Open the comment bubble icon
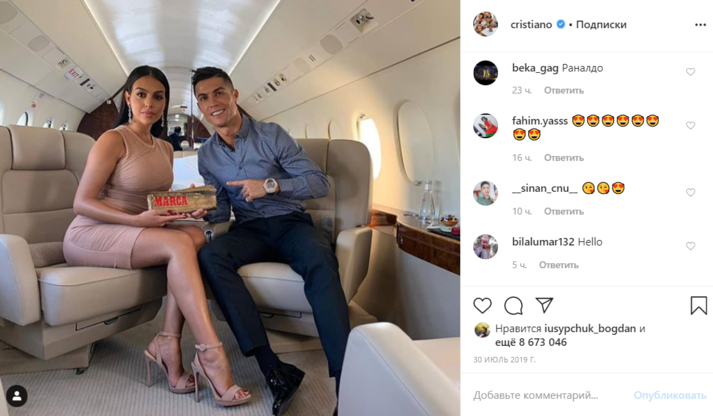Image resolution: width=713 pixels, height=416 pixels. point(513,306)
